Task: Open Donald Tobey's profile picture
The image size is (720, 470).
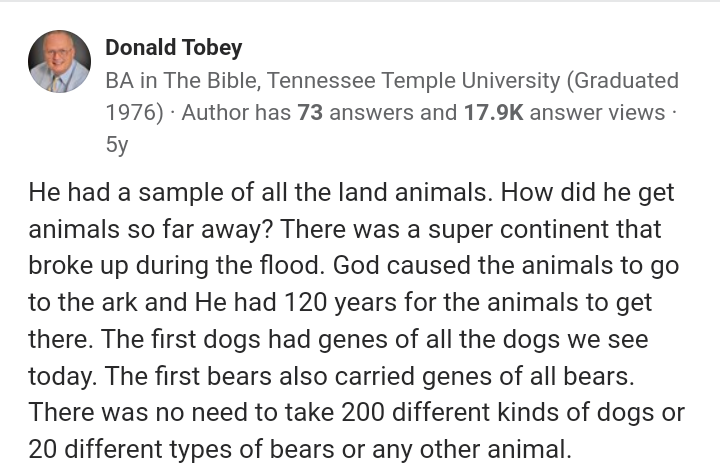Action: 59,61
